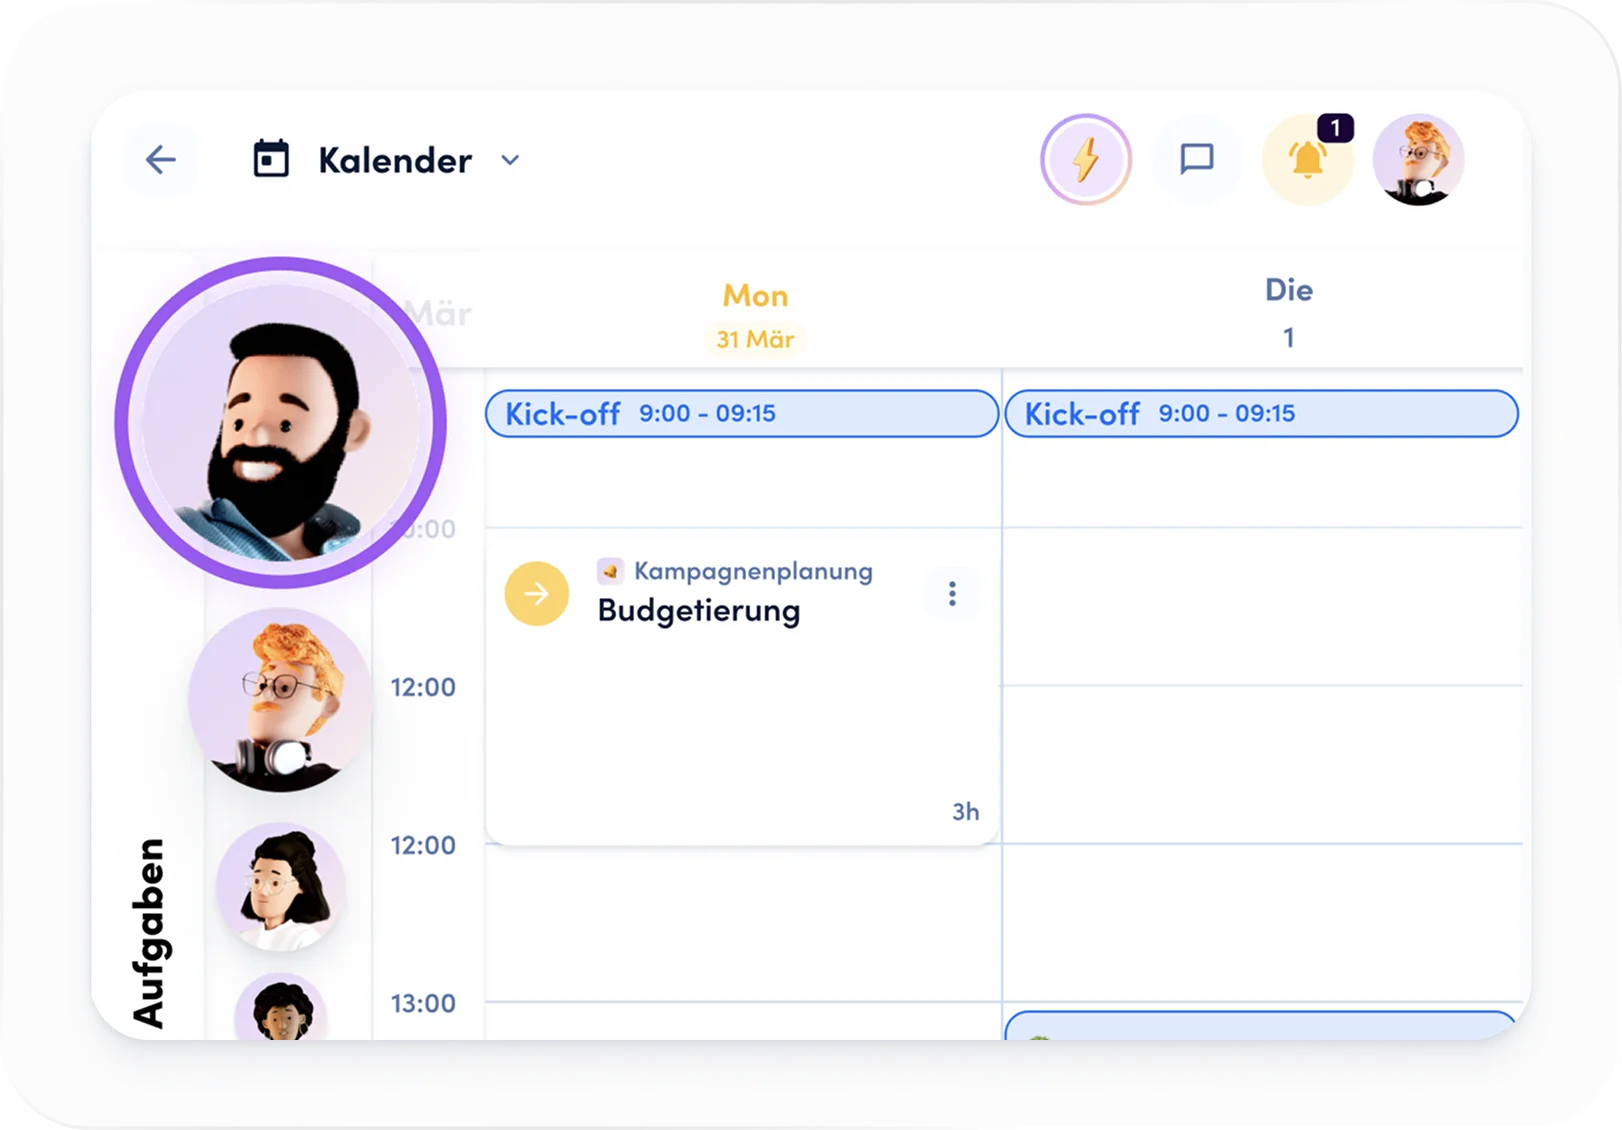Open Monday Kick-off 9:00 event
Viewport: 1622px width, 1130px height.
[x=742, y=413]
